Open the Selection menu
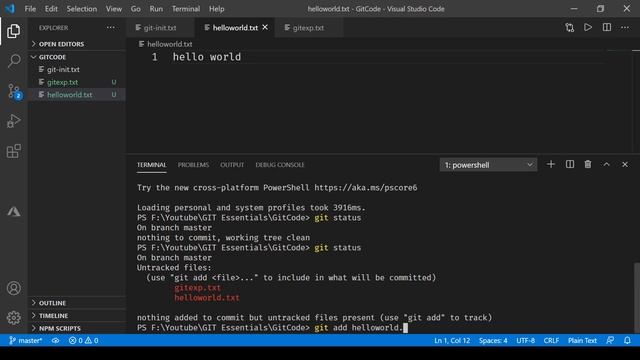 pyautogui.click(x=82, y=9)
